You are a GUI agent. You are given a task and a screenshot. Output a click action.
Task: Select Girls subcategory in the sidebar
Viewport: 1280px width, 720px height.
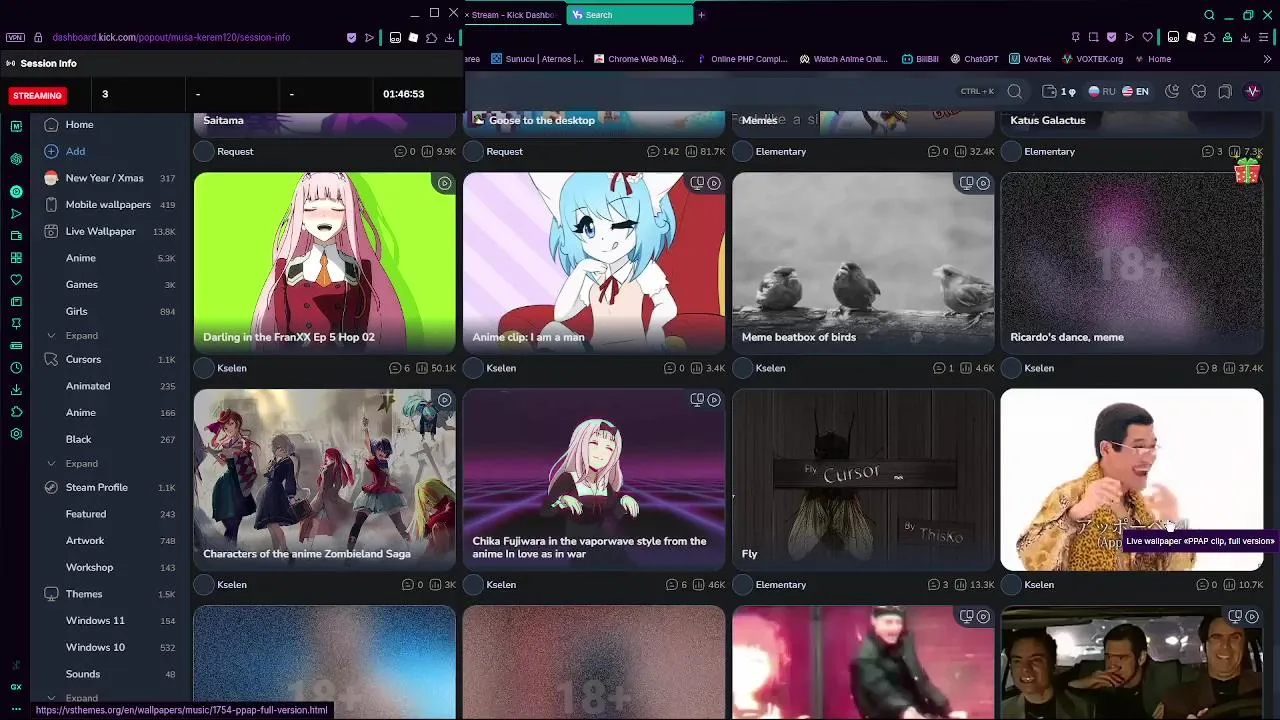click(77, 311)
